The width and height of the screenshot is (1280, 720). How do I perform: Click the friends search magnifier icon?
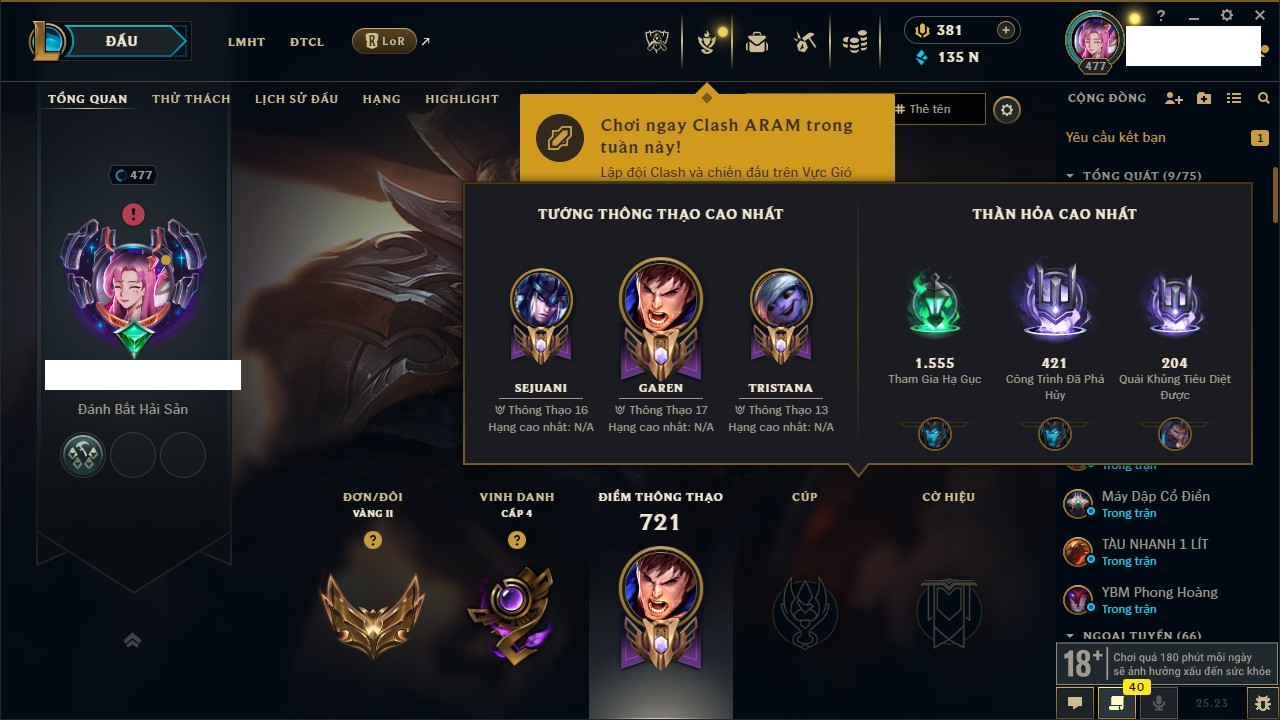1264,98
